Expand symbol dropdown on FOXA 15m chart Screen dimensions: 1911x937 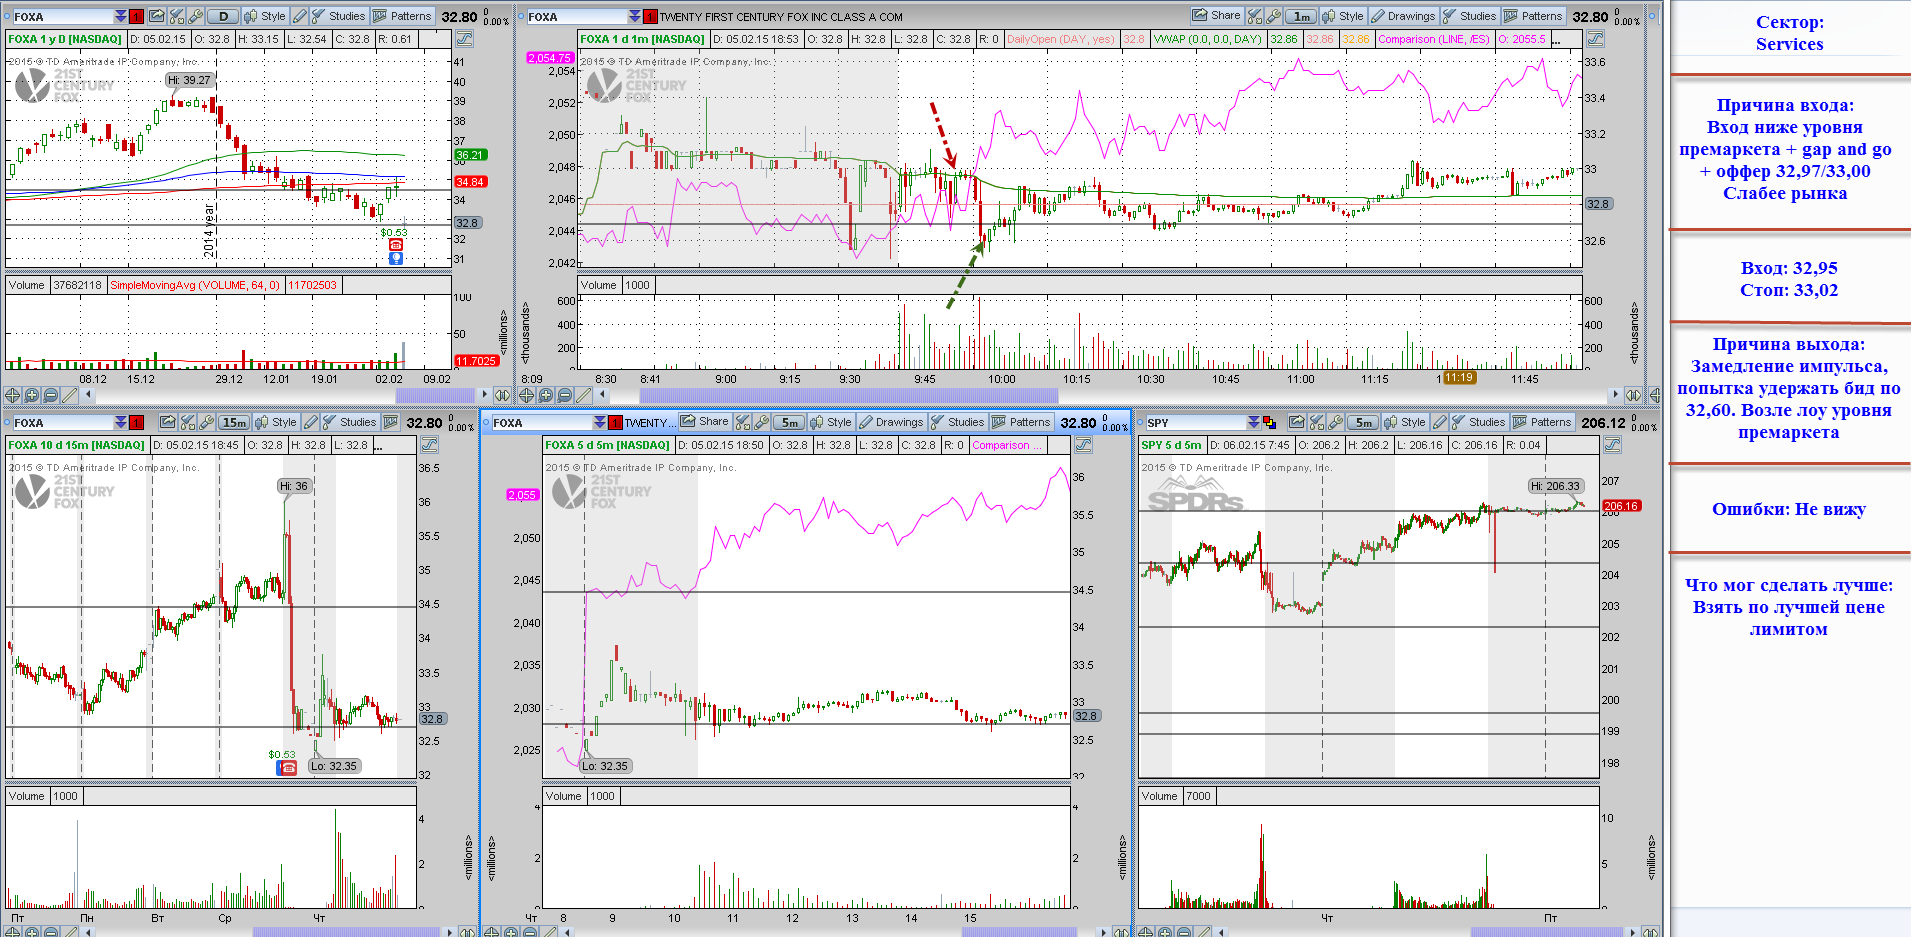click(x=120, y=422)
